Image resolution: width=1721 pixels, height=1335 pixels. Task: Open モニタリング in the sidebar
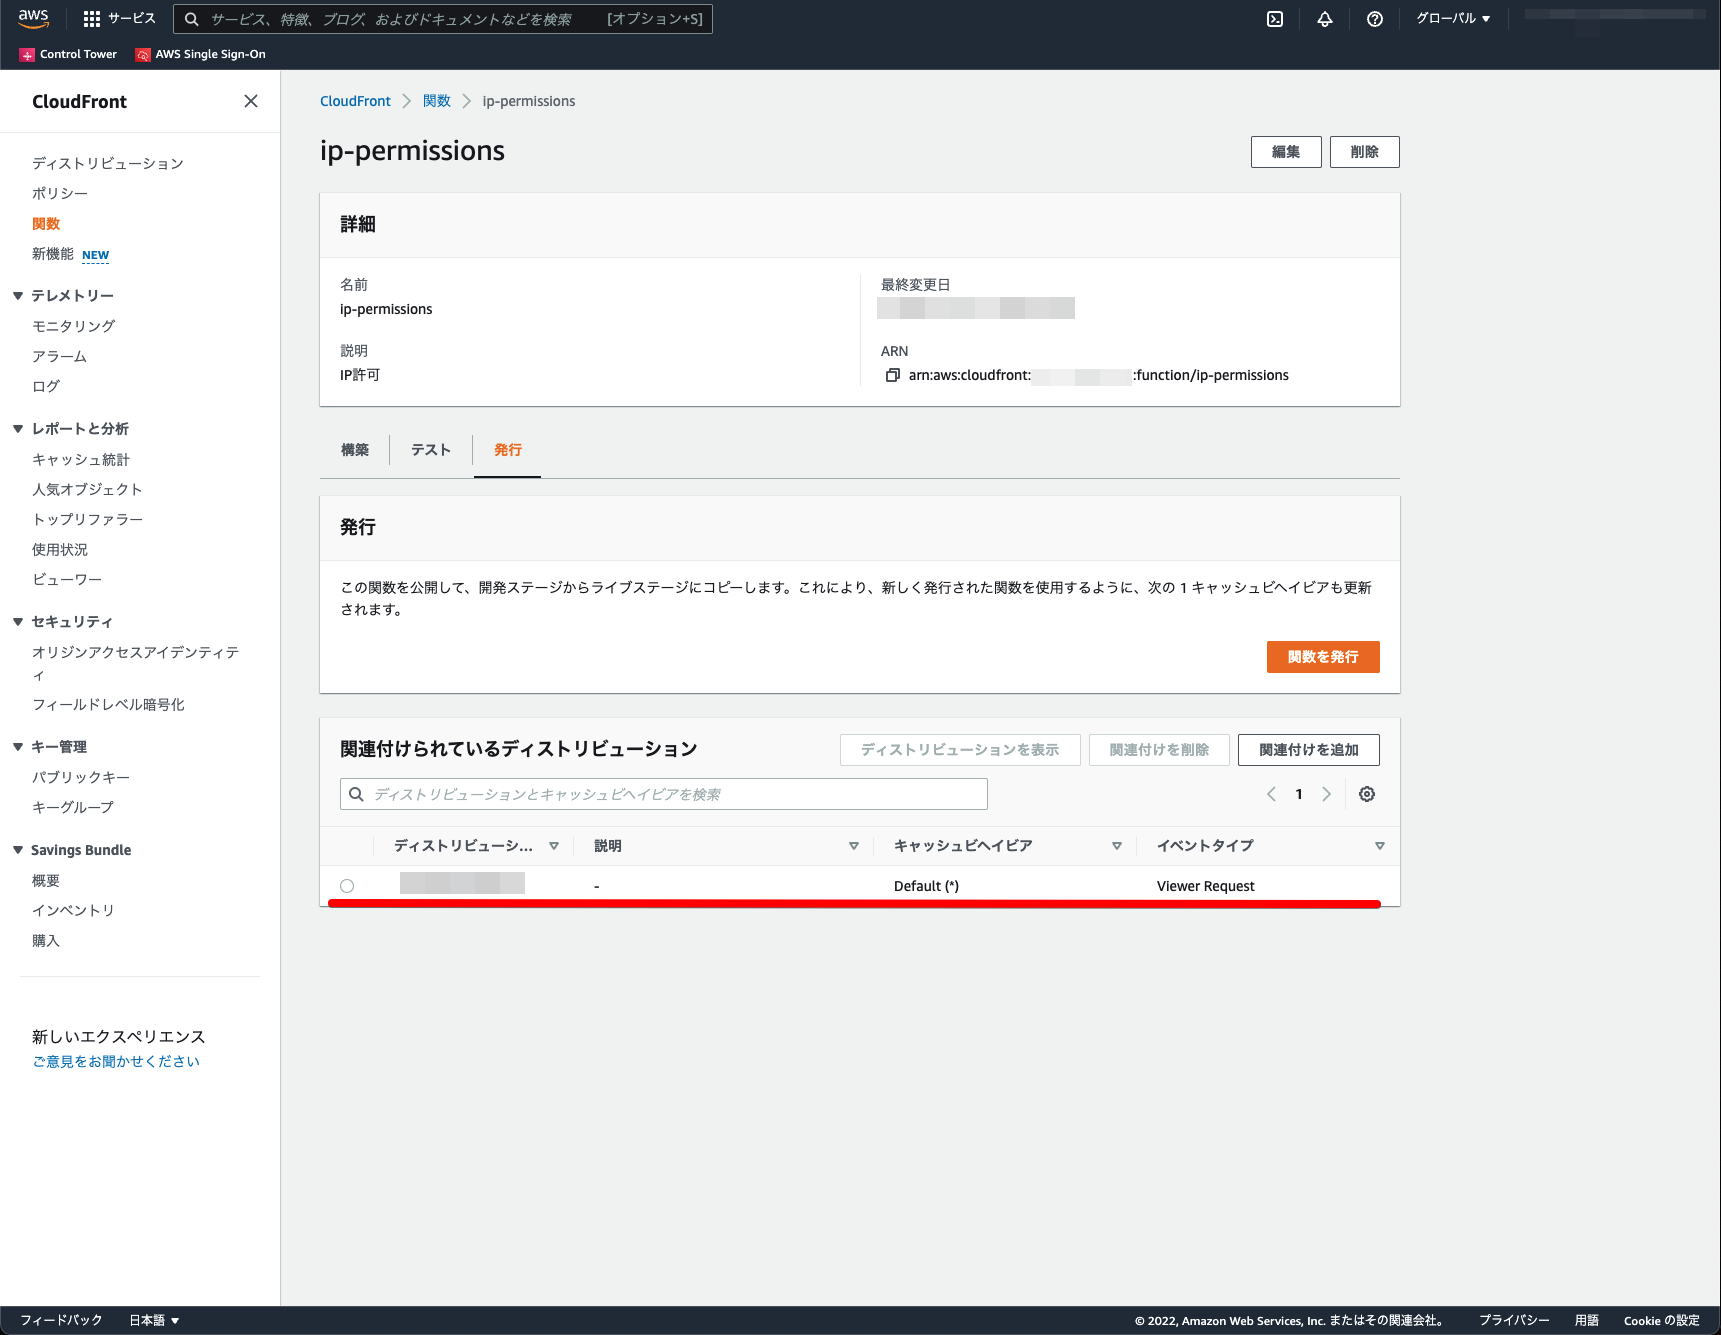(74, 326)
